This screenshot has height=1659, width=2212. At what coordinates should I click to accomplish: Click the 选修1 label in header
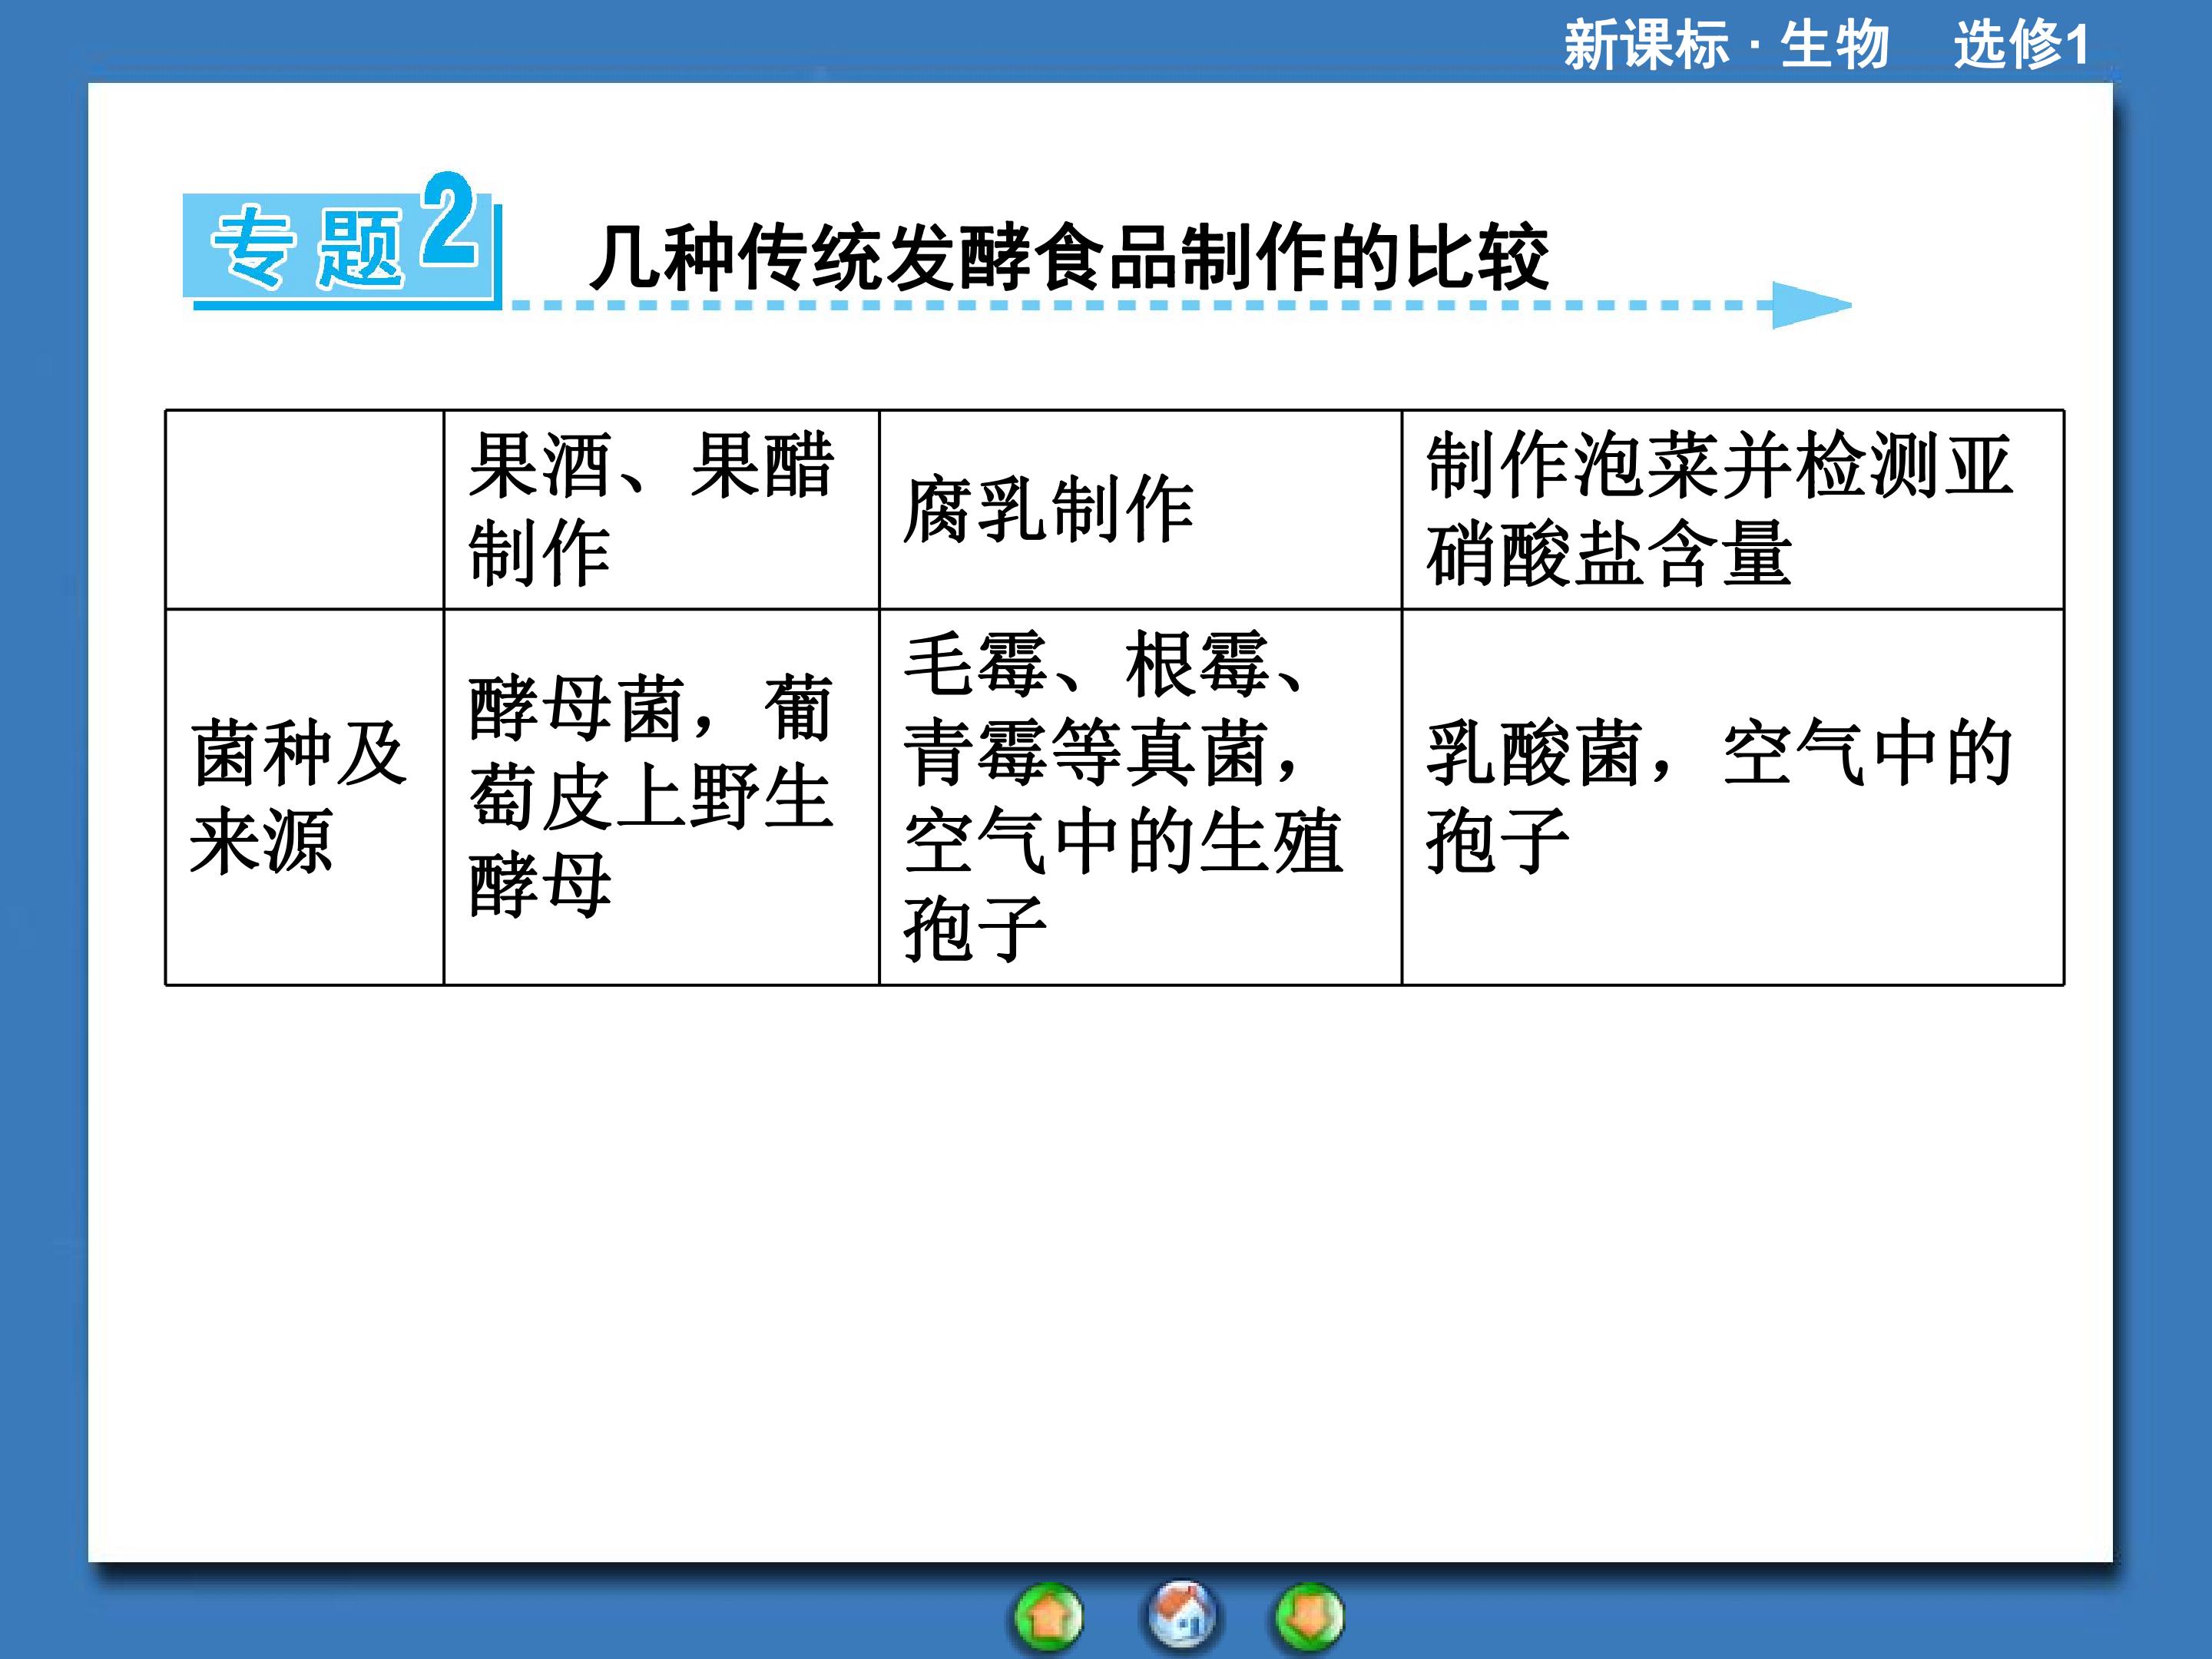pos(2021,45)
